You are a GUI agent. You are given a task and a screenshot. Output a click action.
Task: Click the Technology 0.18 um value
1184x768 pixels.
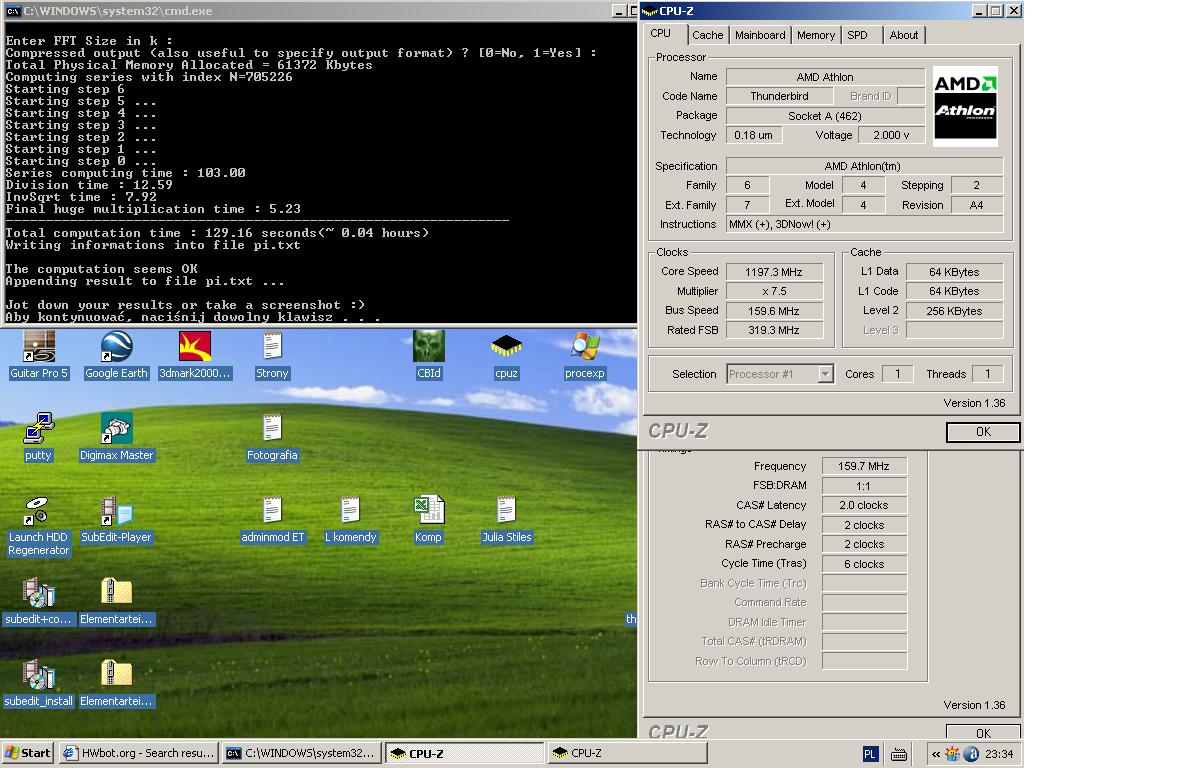tap(754, 135)
